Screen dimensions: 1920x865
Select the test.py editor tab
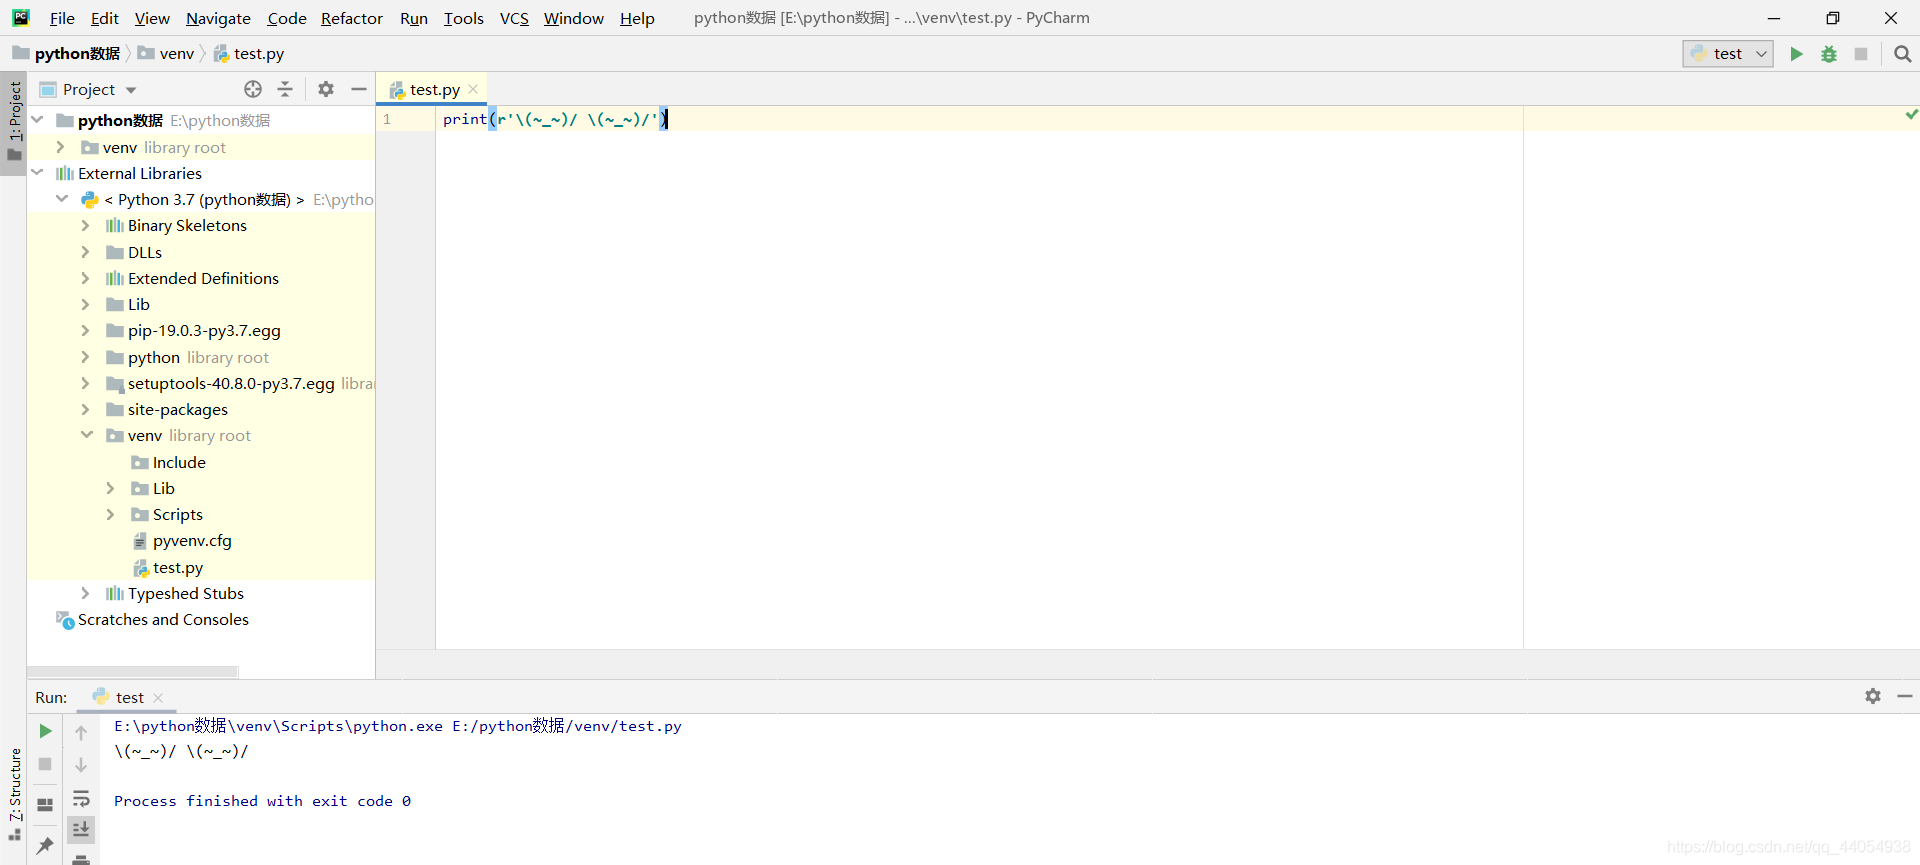coord(434,89)
